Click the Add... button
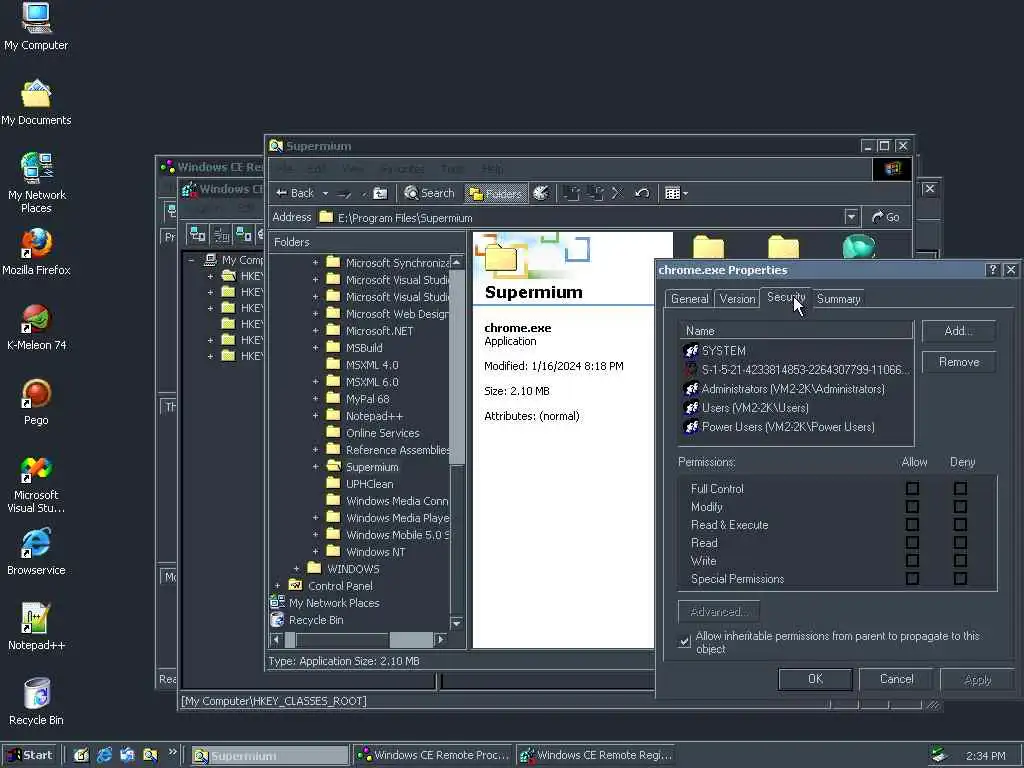This screenshot has height=768, width=1024. coord(958,331)
